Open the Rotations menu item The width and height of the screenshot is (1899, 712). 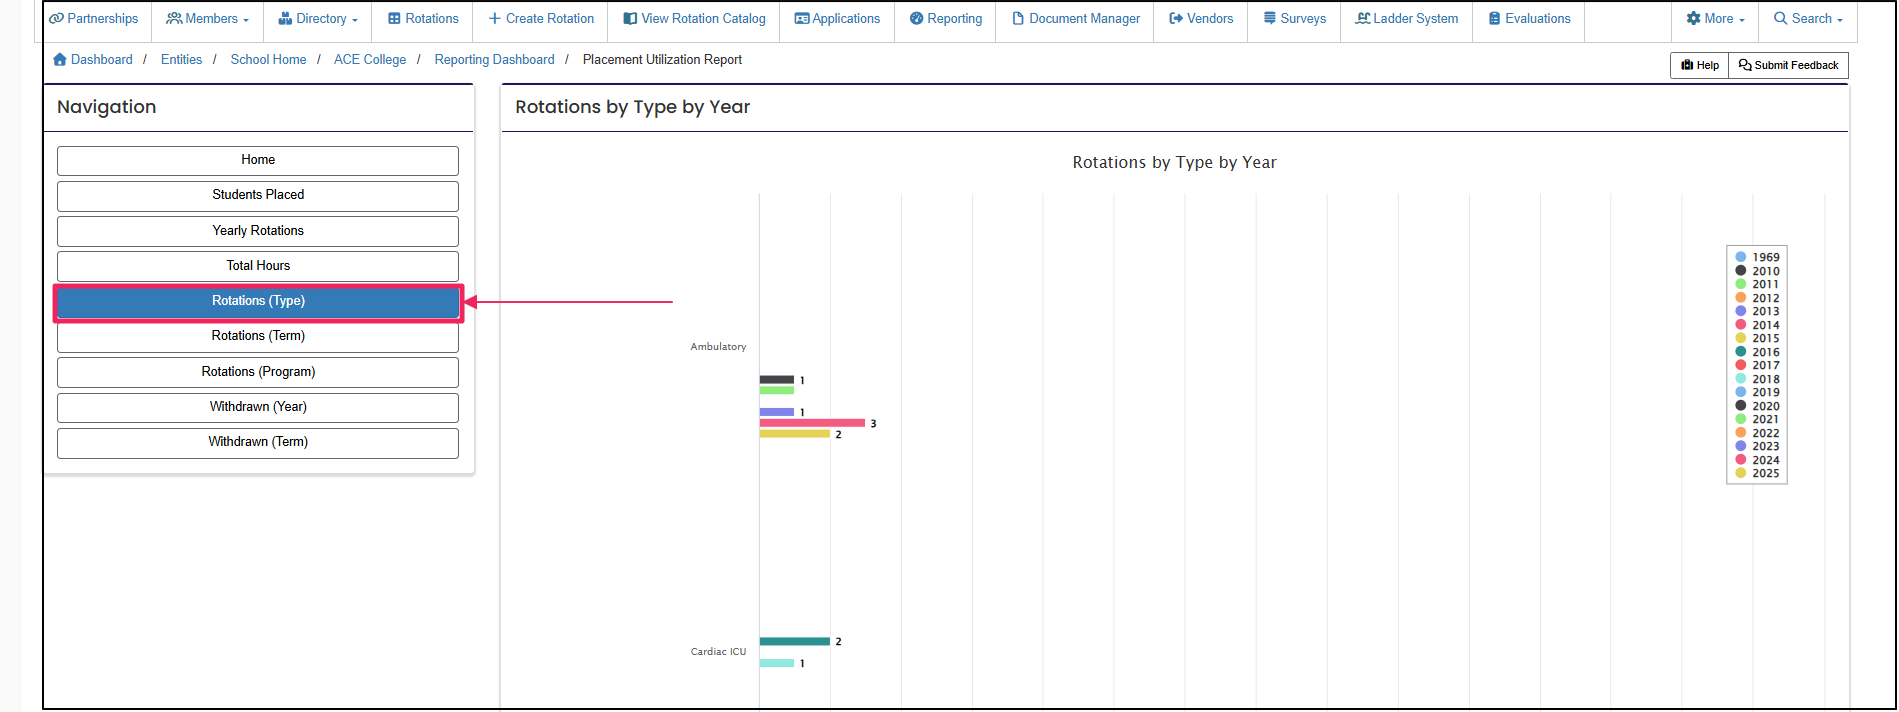422,19
